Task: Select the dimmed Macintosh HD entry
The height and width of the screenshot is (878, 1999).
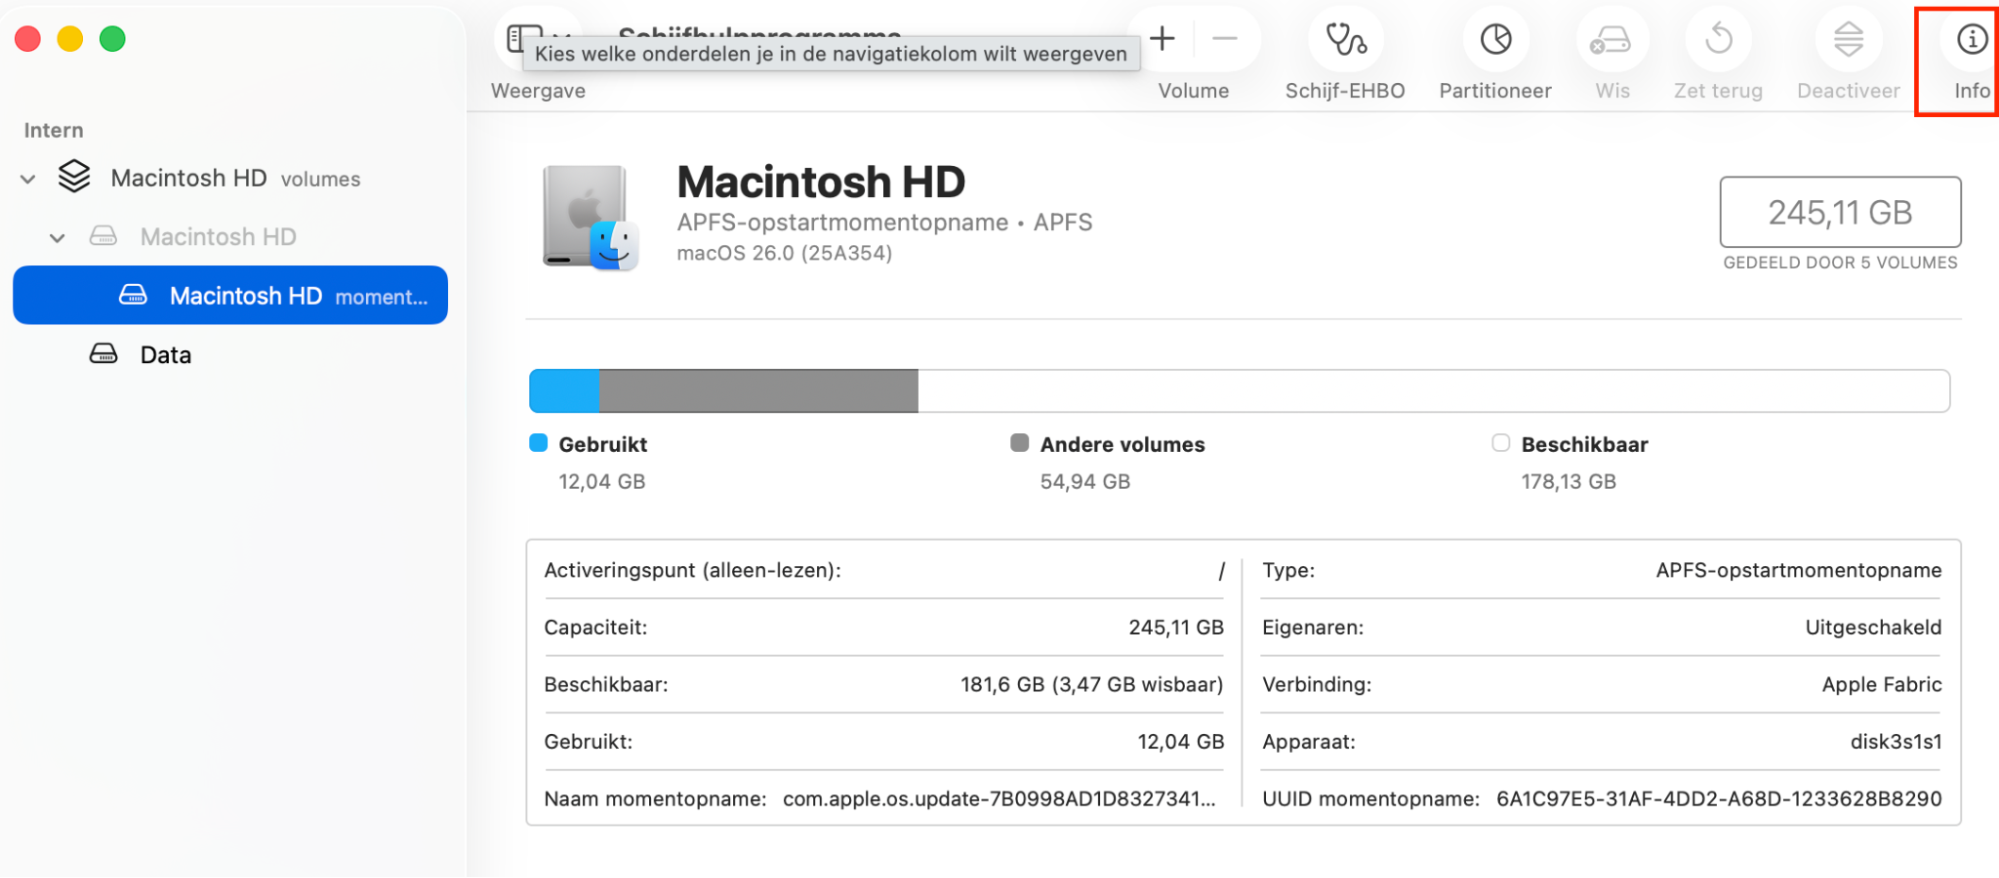Action: 218,237
